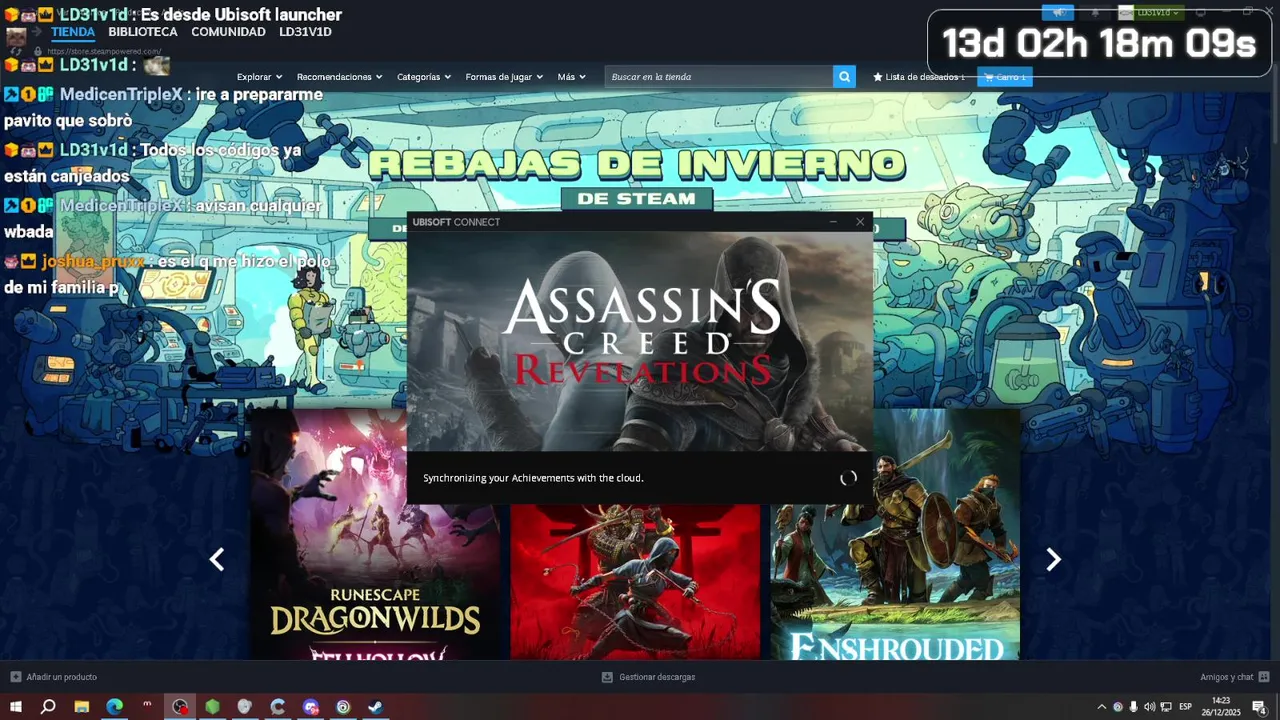1280x720 pixels.
Task: Open File Explorer from taskbar
Action: 82,707
